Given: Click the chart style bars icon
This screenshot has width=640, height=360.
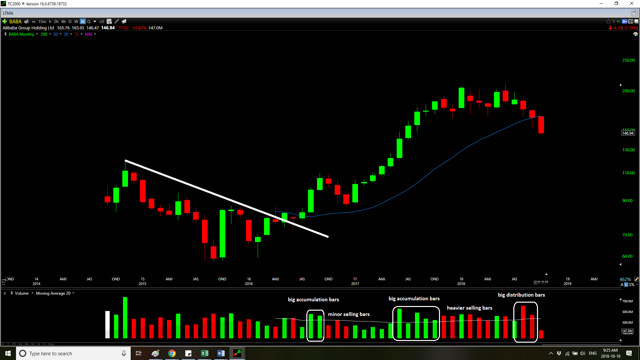Looking at the screenshot, I should [102, 21].
